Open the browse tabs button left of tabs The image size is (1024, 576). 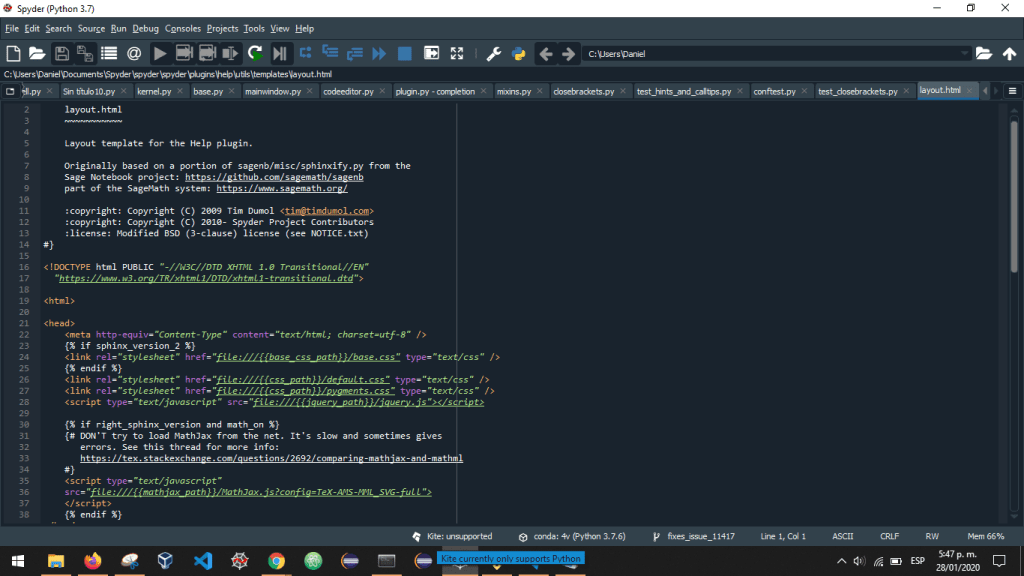[x=11, y=91]
